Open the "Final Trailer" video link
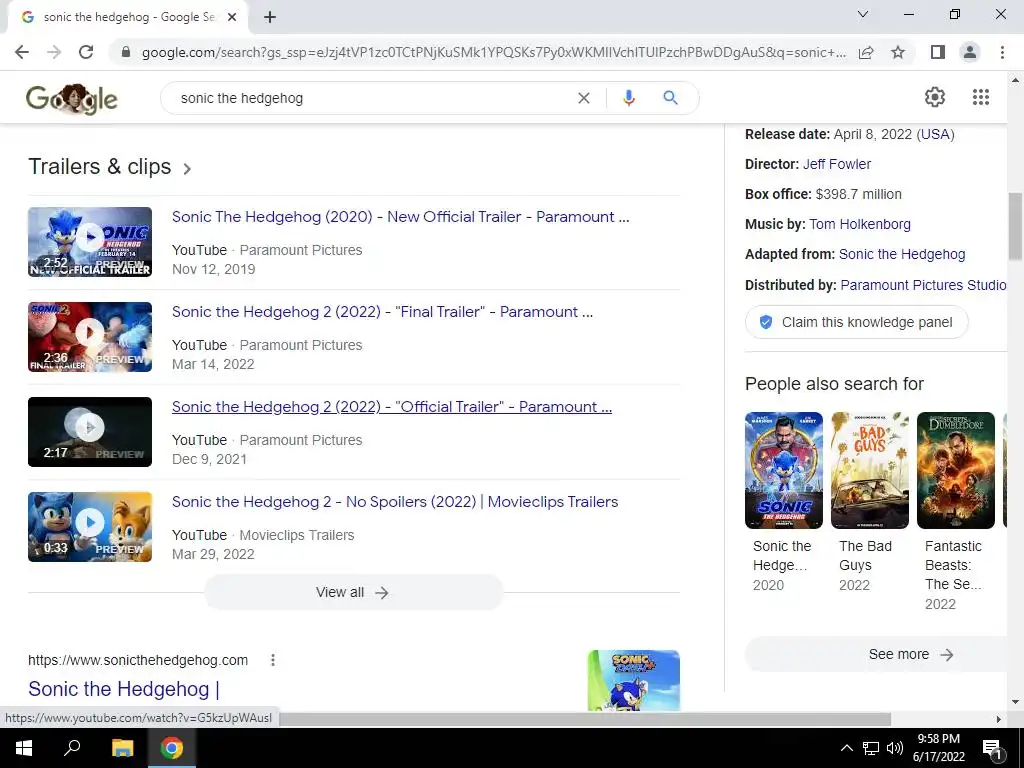Viewport: 1024px width, 768px height. coord(382,312)
